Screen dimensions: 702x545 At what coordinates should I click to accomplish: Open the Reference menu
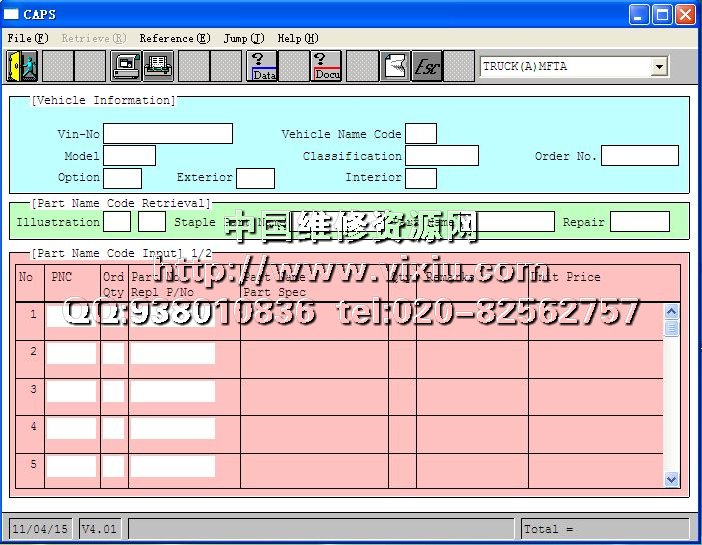click(174, 38)
